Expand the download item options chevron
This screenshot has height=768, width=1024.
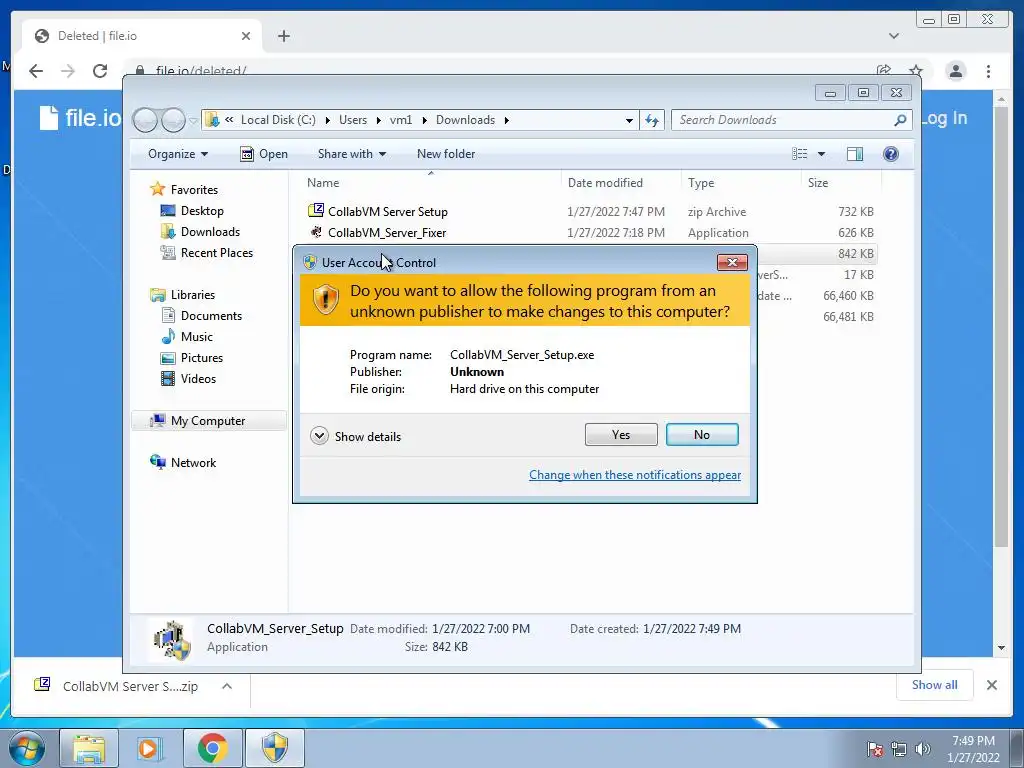(x=227, y=686)
